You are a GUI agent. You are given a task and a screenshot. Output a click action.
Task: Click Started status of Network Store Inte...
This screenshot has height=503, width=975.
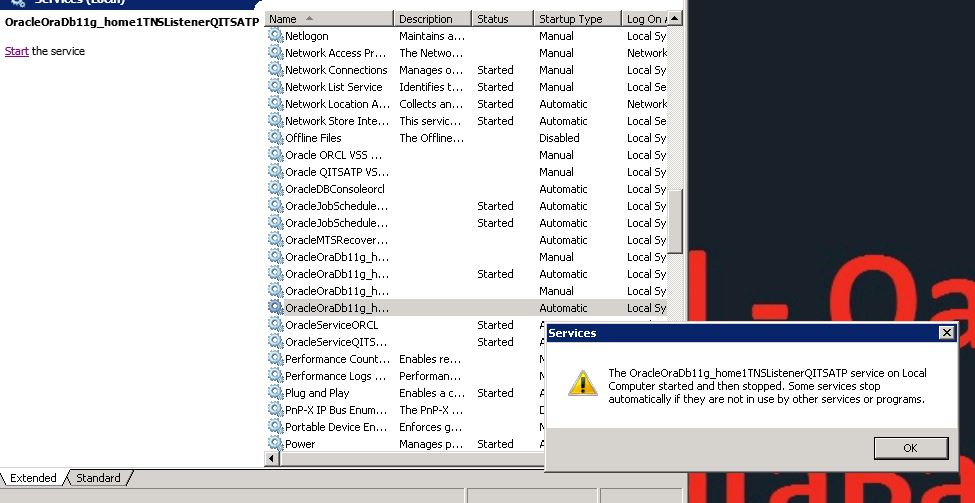coord(495,121)
